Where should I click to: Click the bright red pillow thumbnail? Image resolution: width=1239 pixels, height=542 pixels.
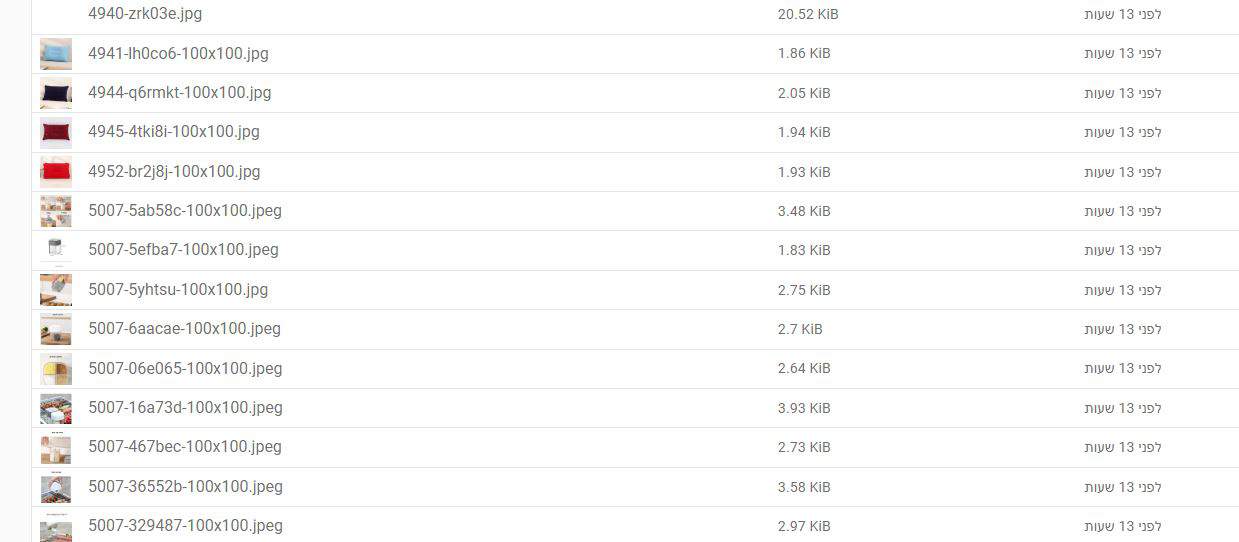(x=56, y=172)
